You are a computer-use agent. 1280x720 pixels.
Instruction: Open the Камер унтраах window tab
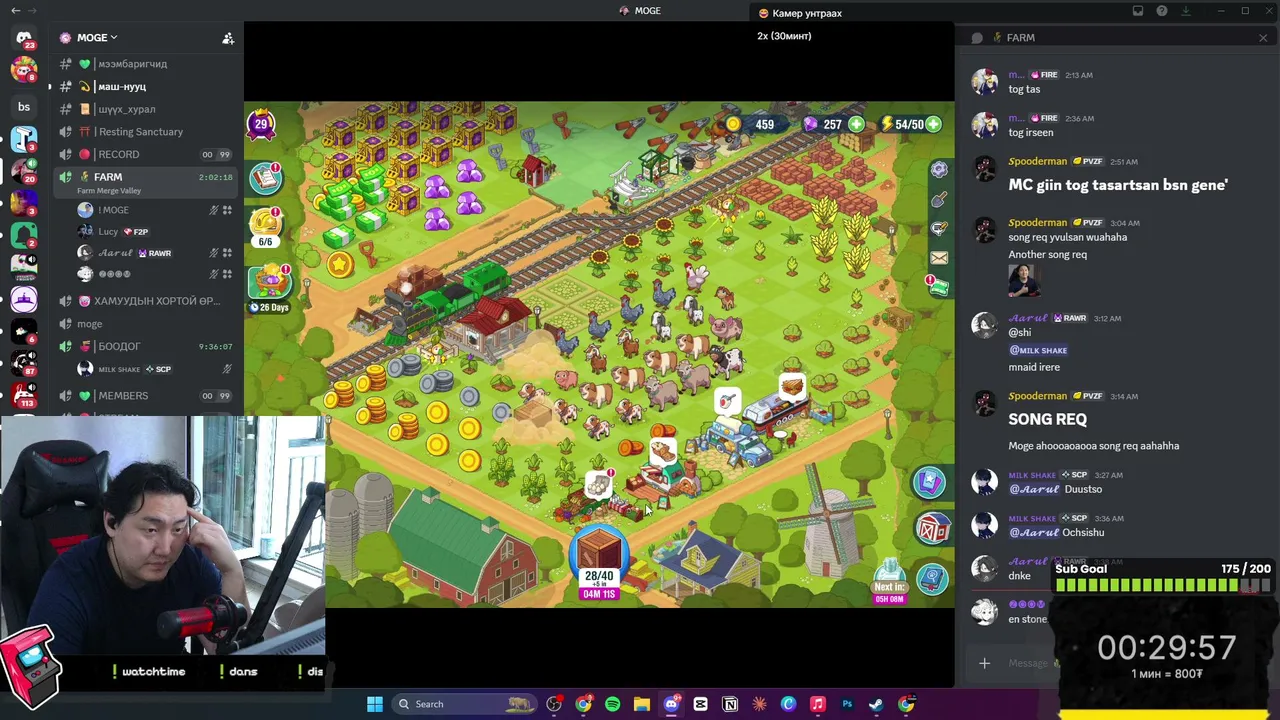click(800, 13)
